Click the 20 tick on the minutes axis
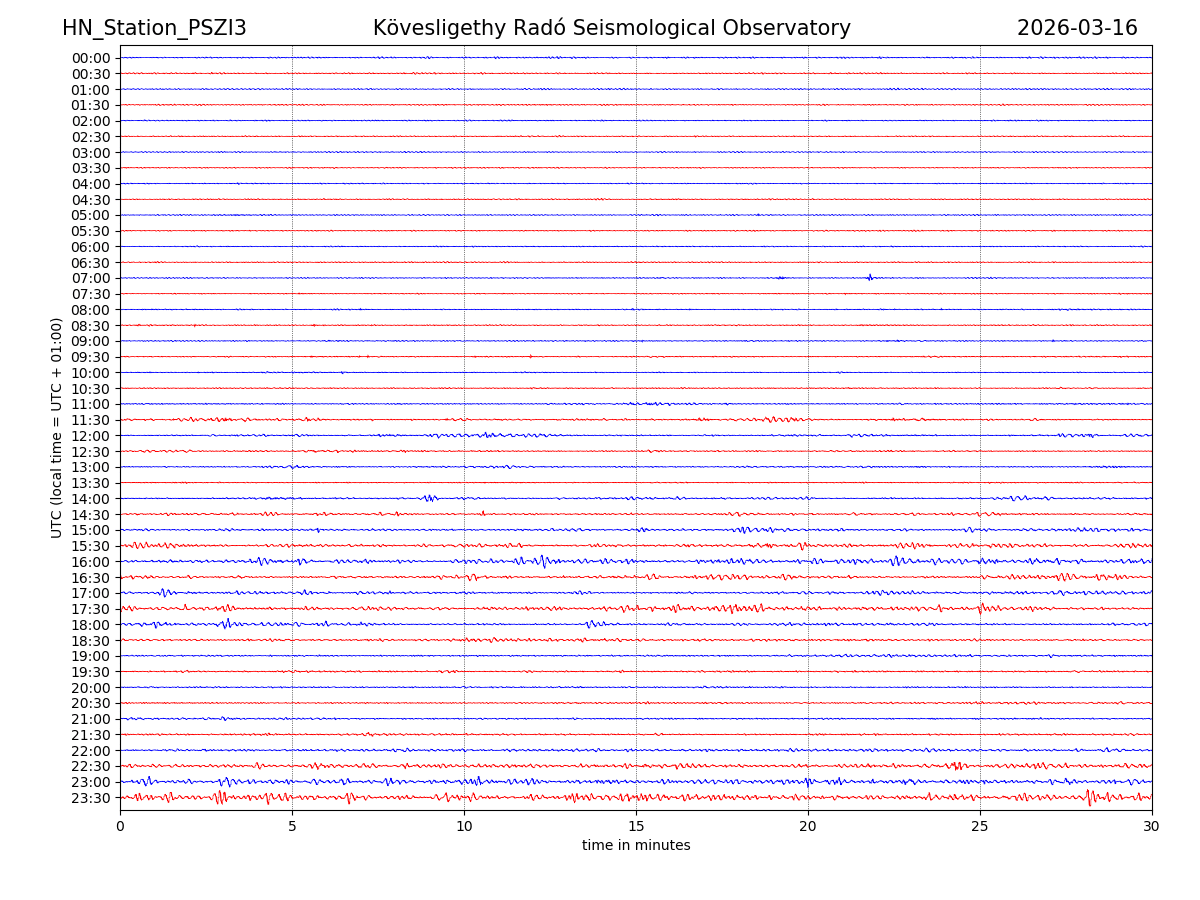The image size is (1200, 900). pyautogui.click(x=808, y=827)
